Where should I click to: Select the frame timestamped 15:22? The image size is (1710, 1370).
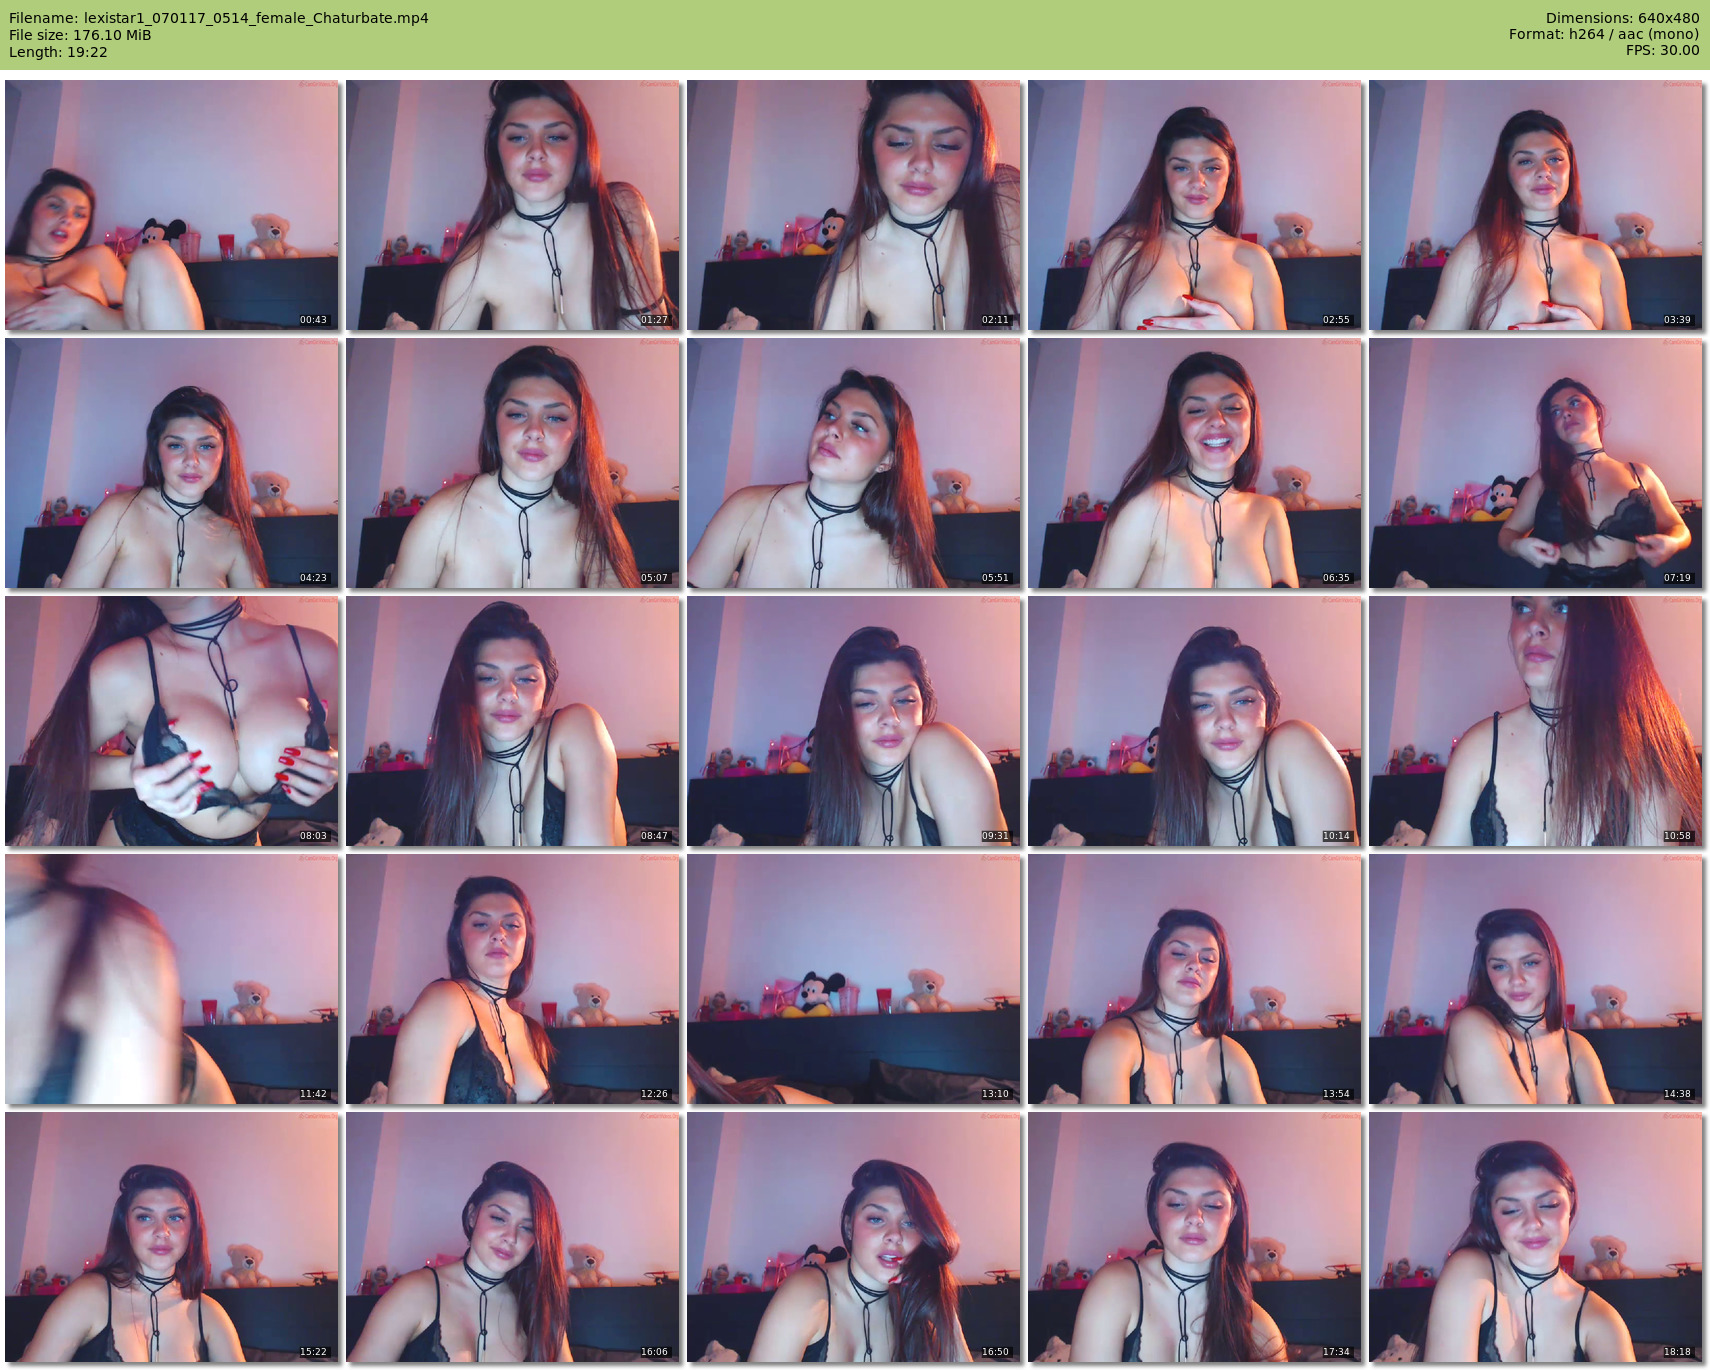(x=172, y=1237)
